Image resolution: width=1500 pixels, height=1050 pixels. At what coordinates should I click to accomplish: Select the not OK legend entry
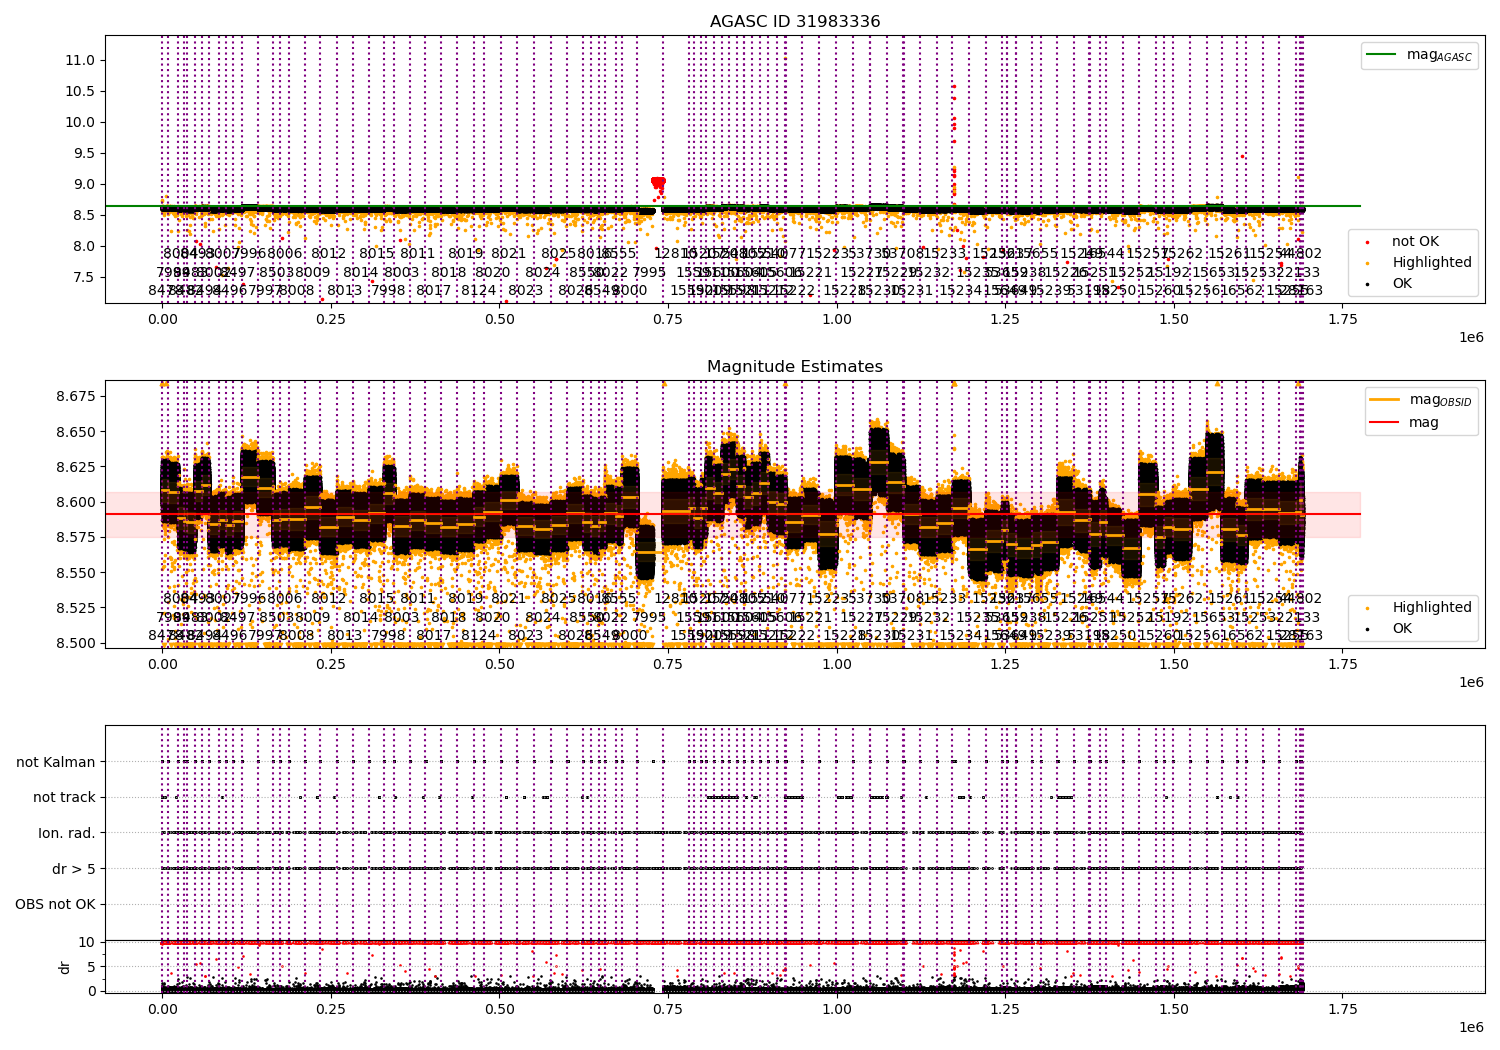tap(1415, 242)
